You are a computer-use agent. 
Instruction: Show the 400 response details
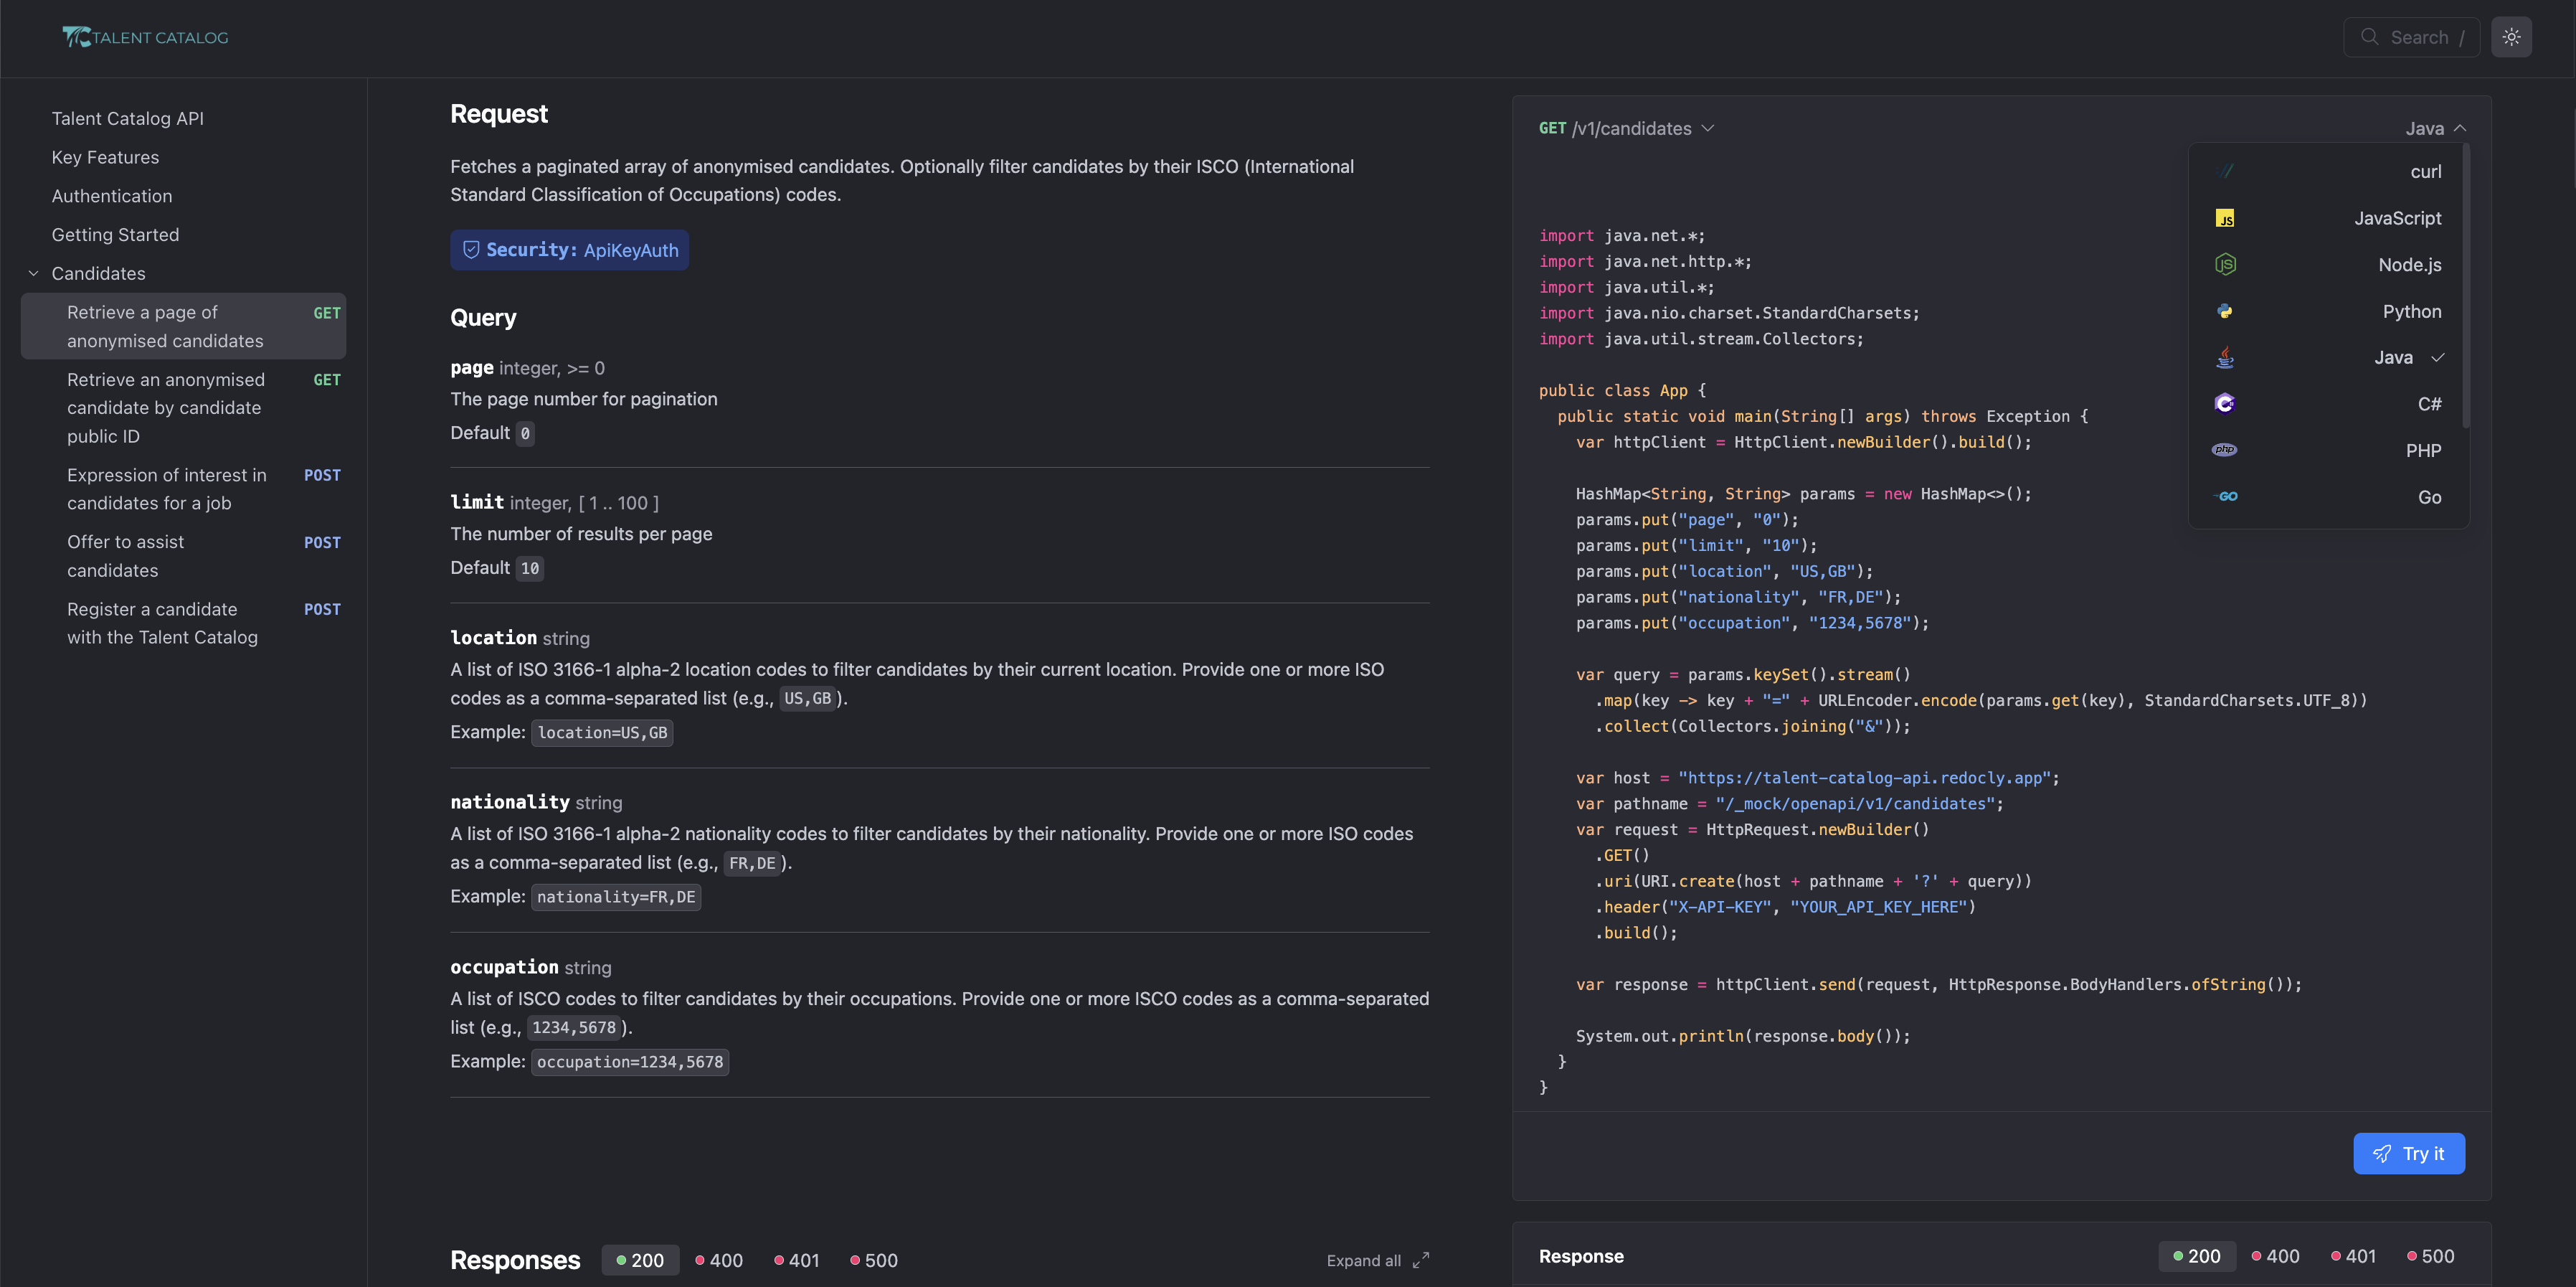(x=718, y=1260)
